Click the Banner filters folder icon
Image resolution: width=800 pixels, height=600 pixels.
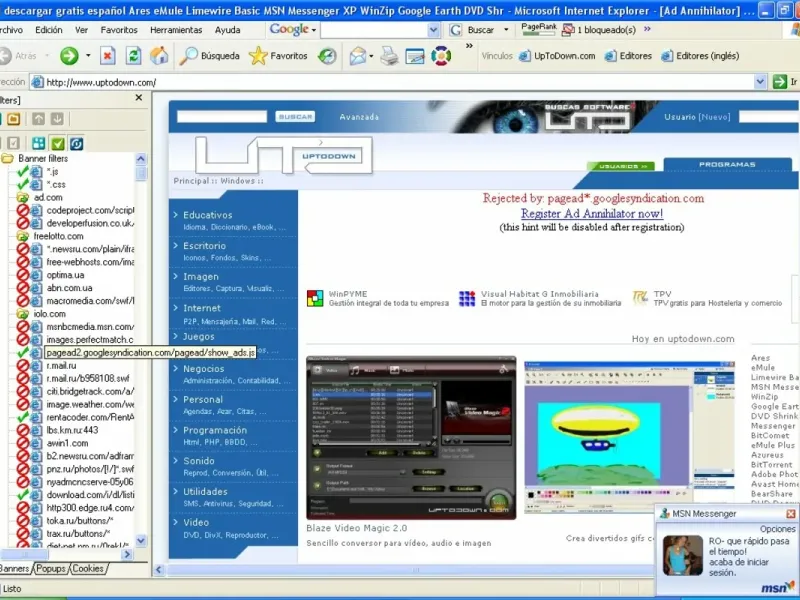coord(7,158)
